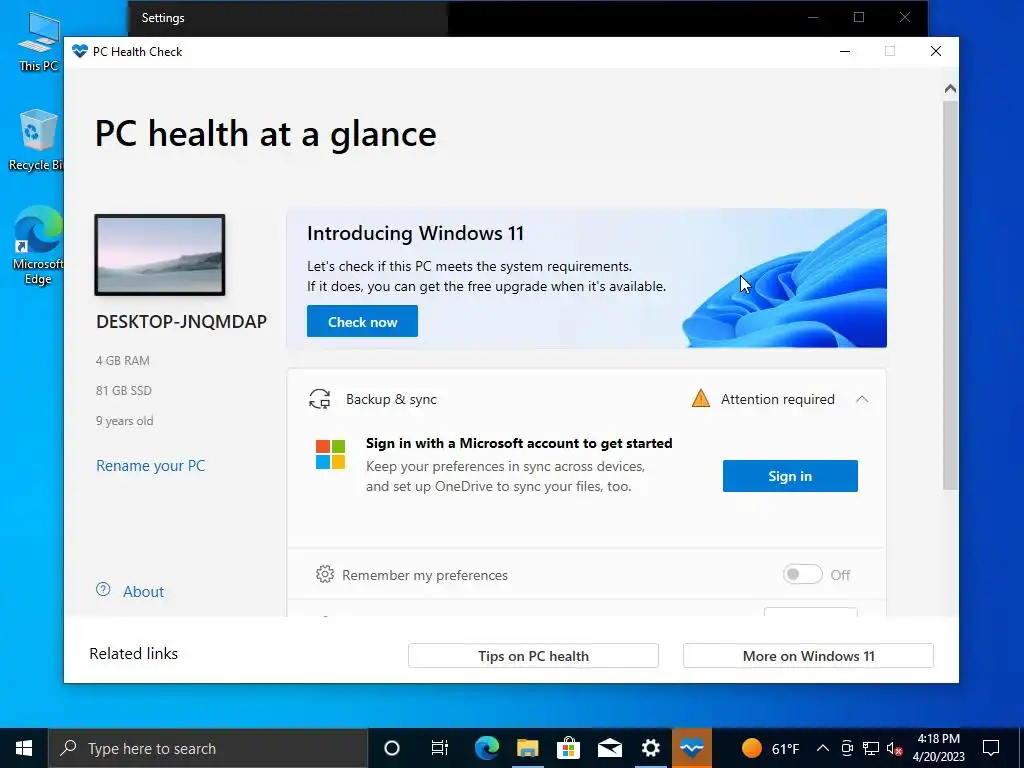
Task: Open the notification Action Center
Action: tap(991, 748)
